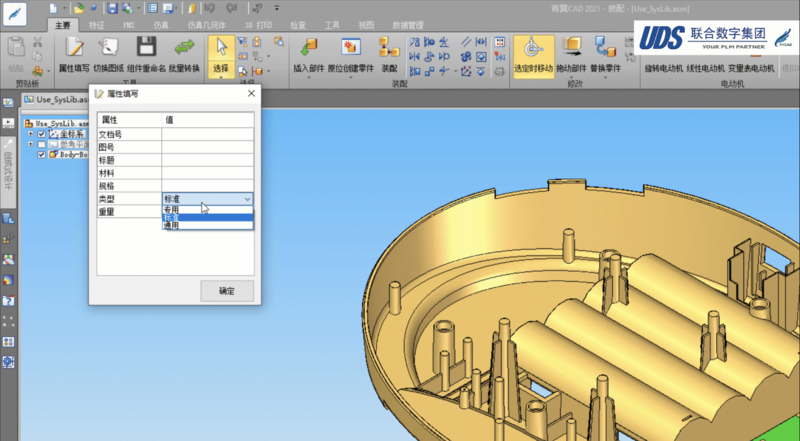This screenshot has height=441, width=800.
Task: Click the Cut scissors icon in 剪贴板 group
Action: pos(37,42)
